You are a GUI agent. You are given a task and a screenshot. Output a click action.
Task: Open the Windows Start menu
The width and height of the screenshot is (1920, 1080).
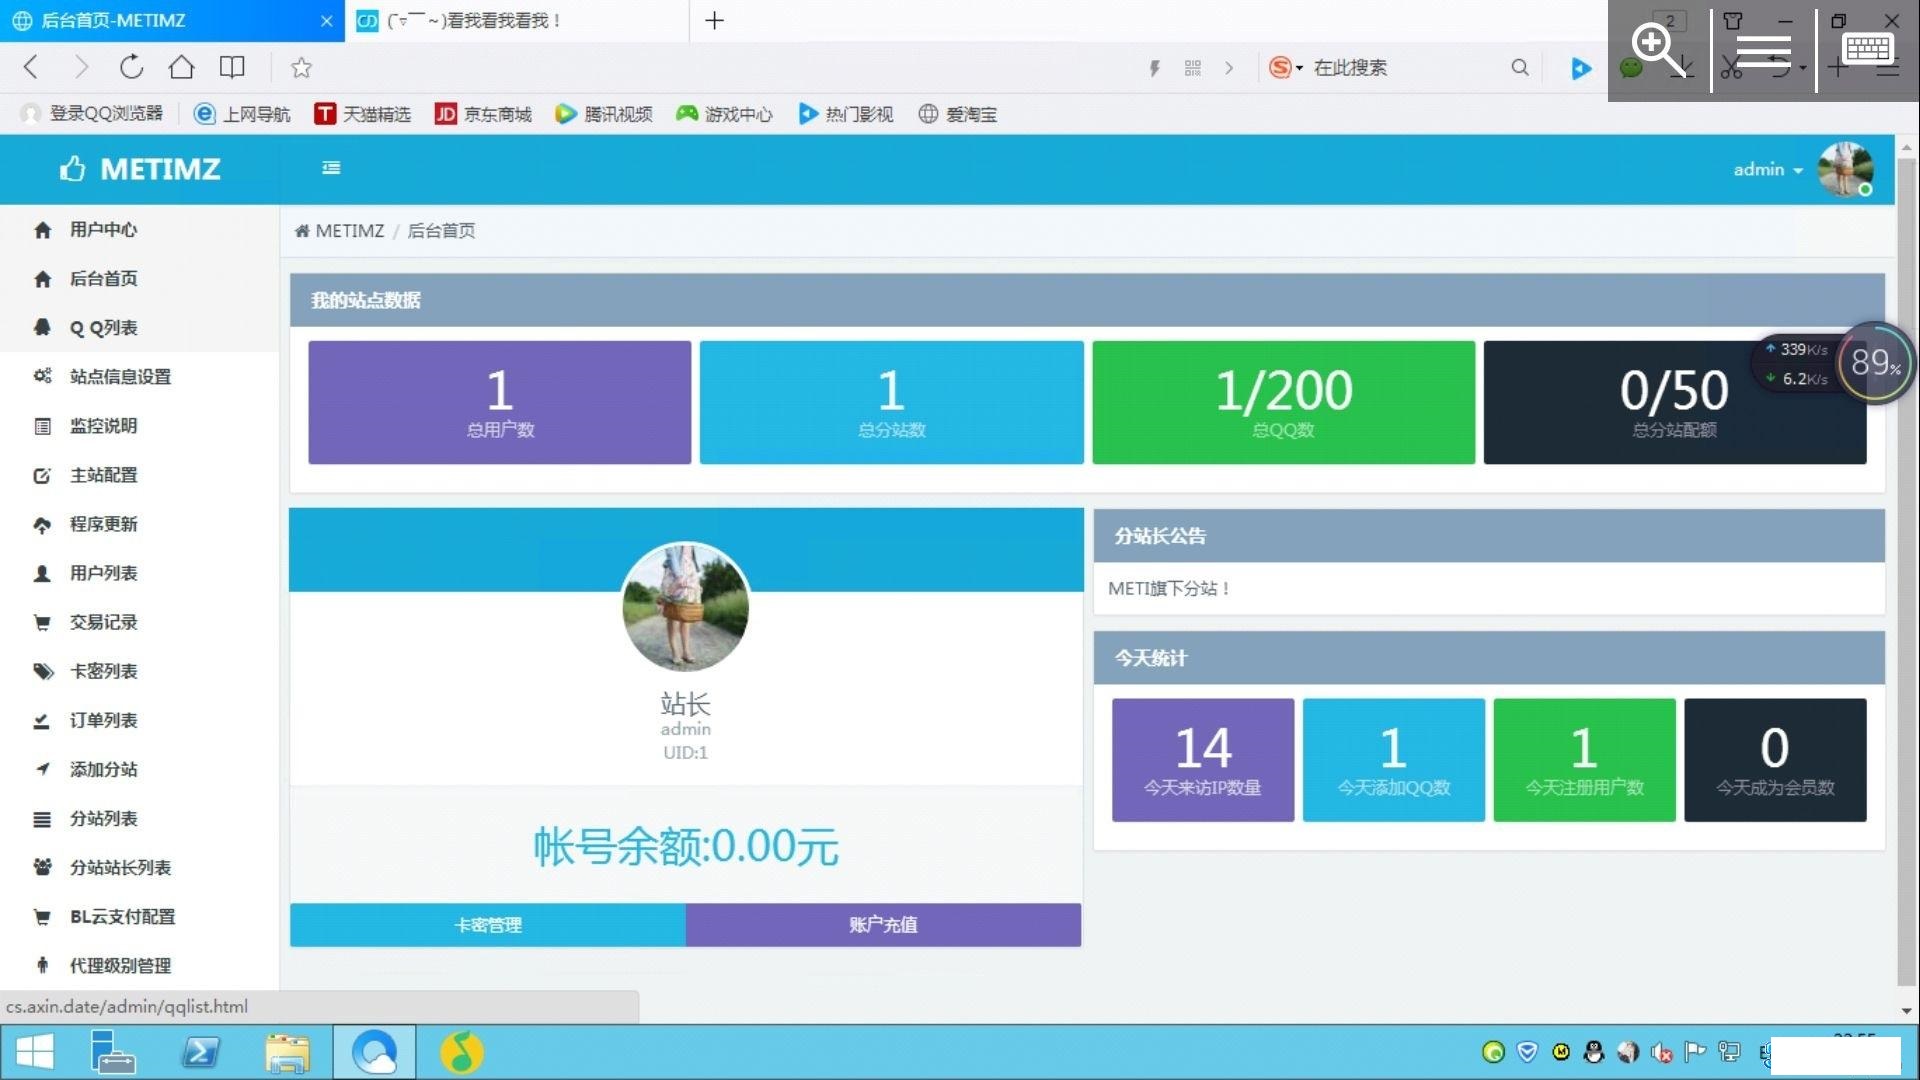click(x=34, y=1052)
